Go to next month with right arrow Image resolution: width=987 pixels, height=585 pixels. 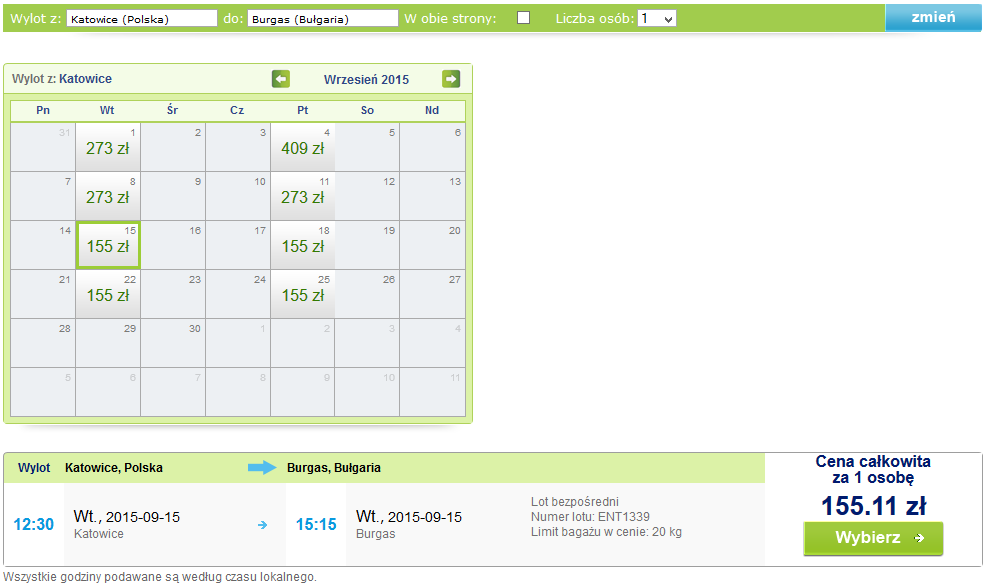click(x=451, y=79)
